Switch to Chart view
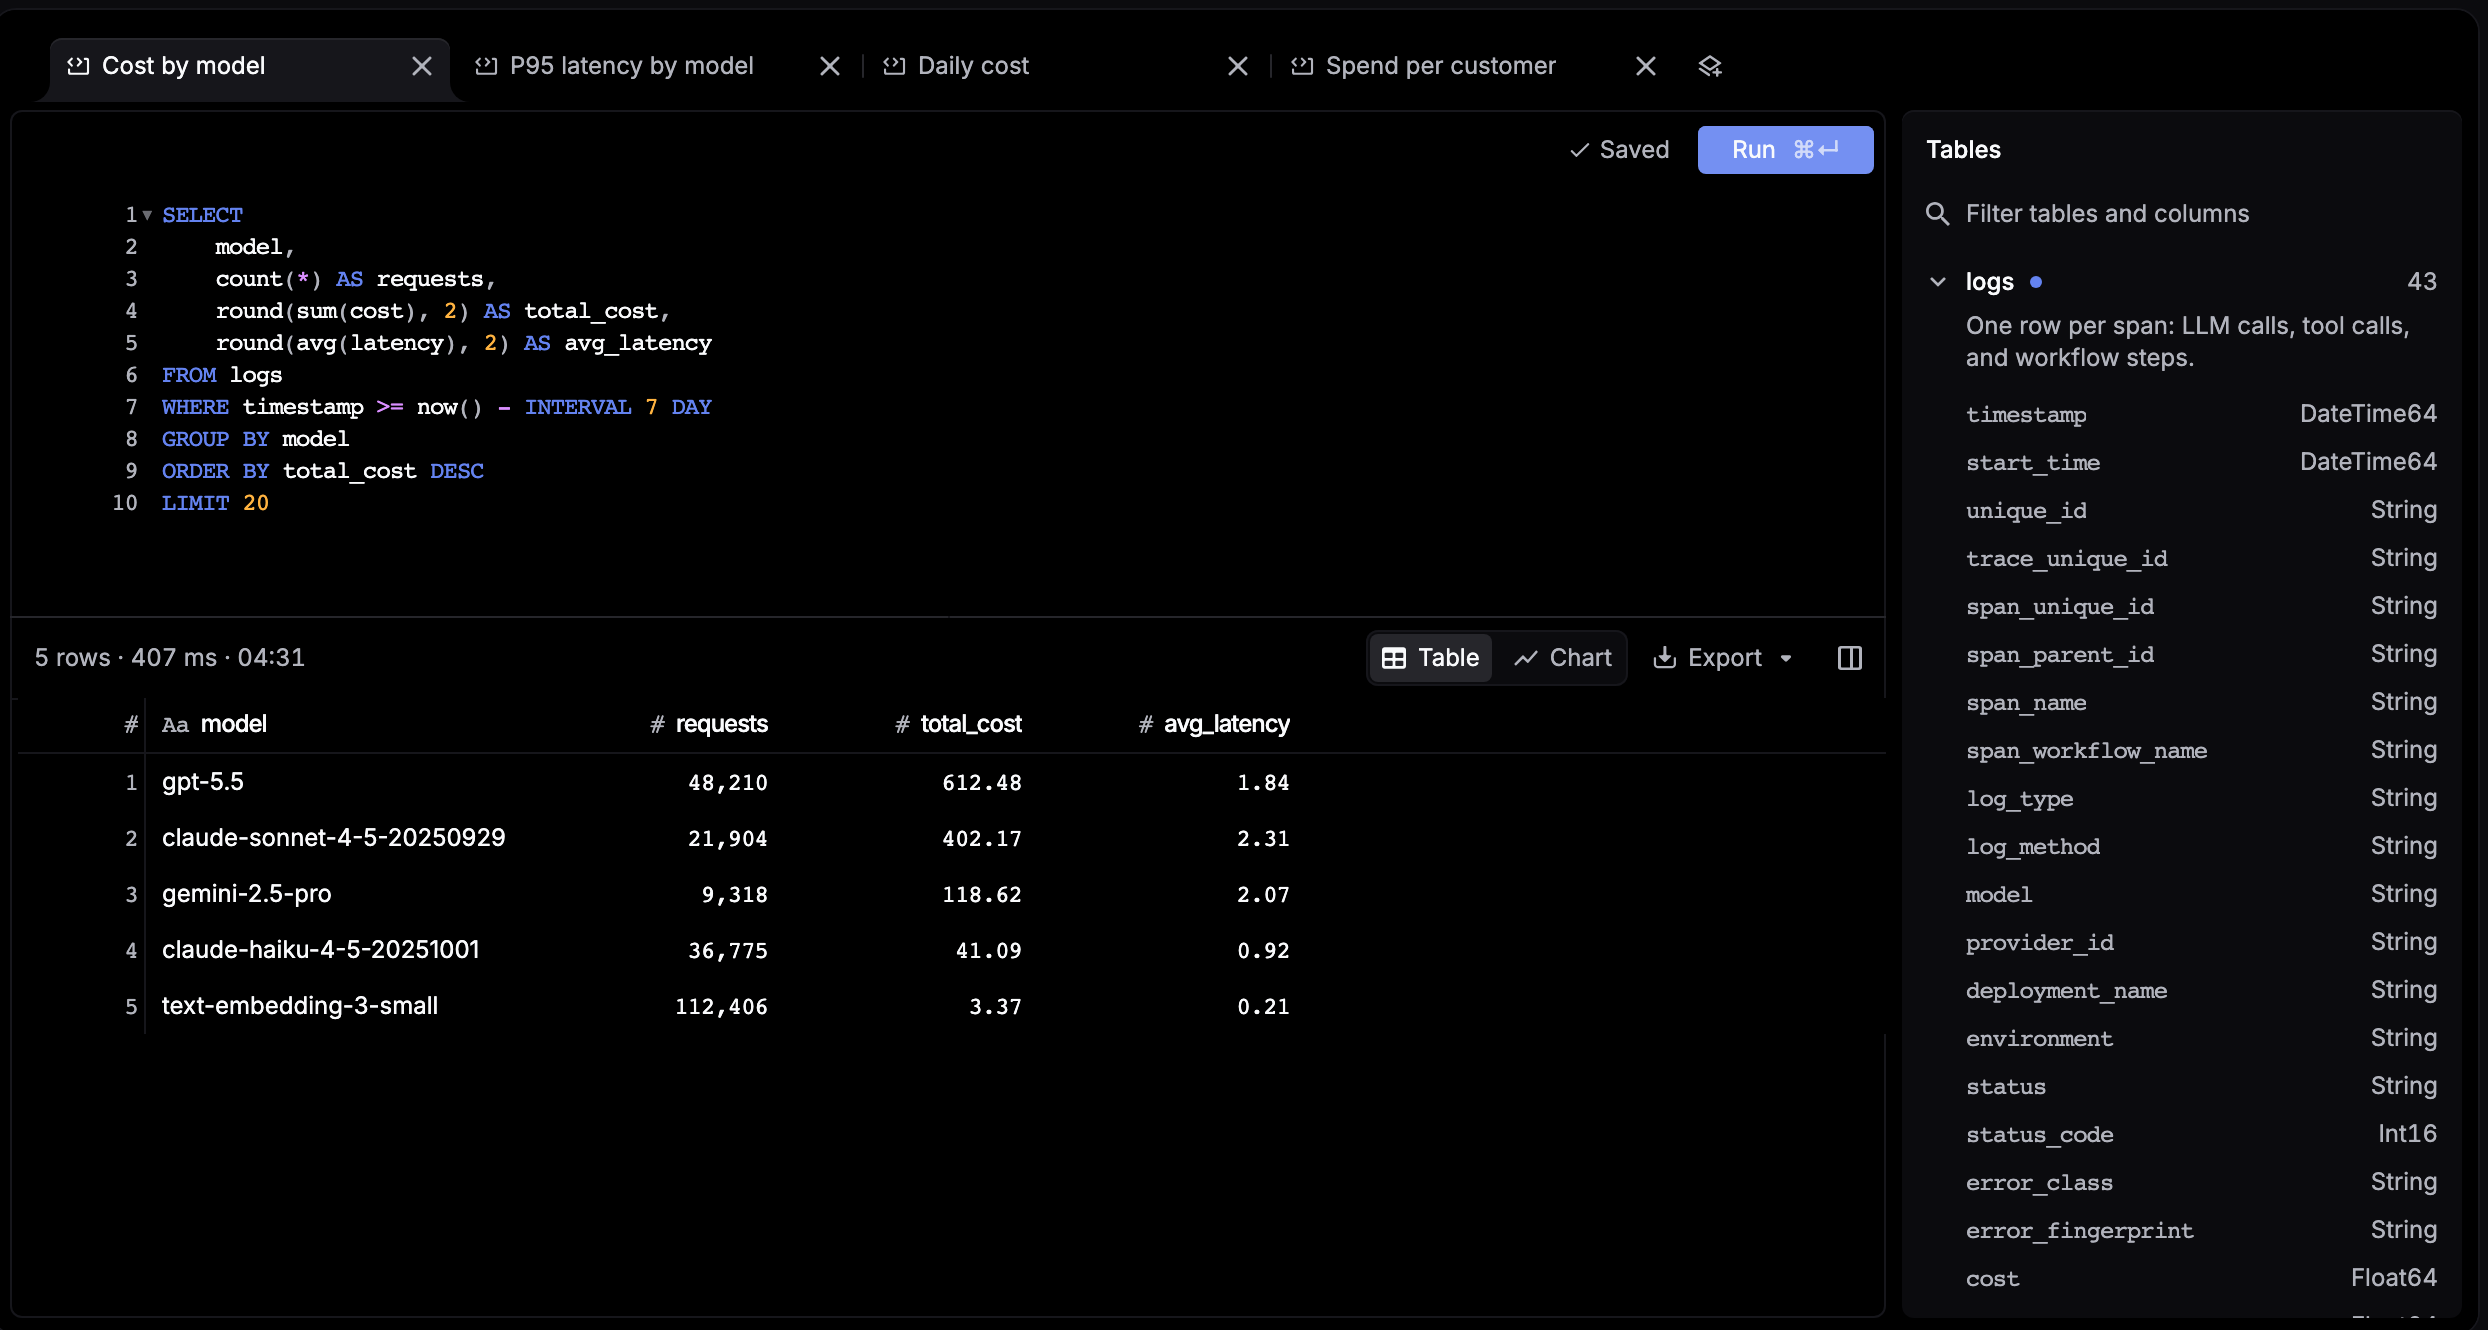2488x1330 pixels. [1563, 658]
